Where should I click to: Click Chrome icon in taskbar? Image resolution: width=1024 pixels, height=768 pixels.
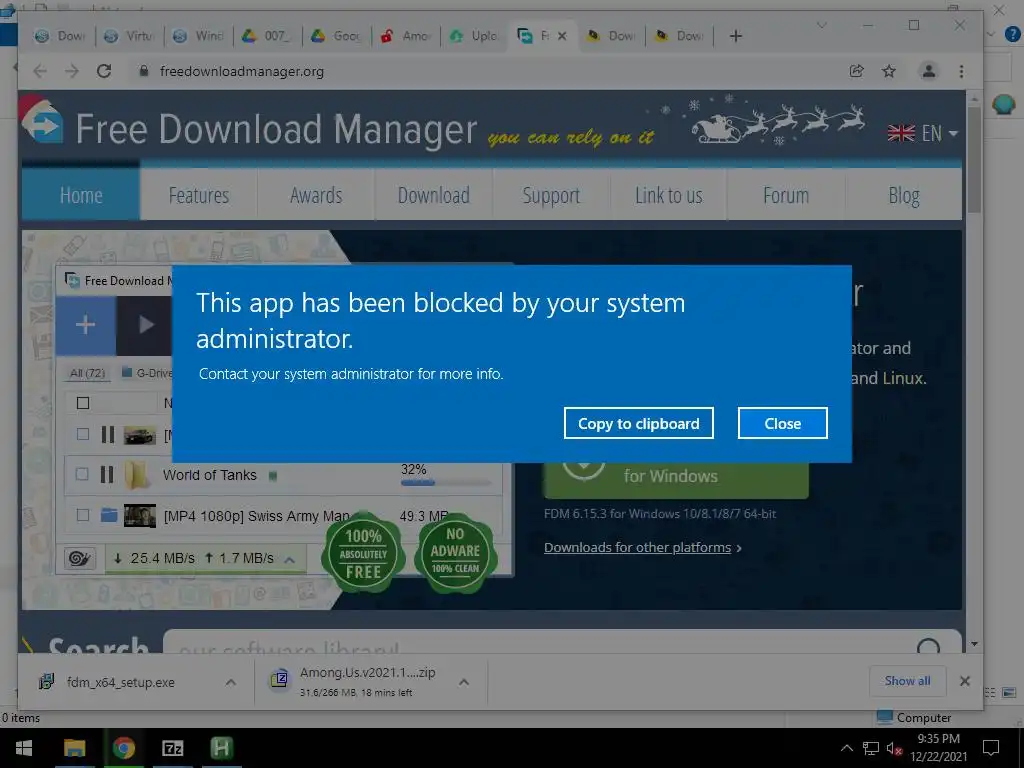click(123, 748)
